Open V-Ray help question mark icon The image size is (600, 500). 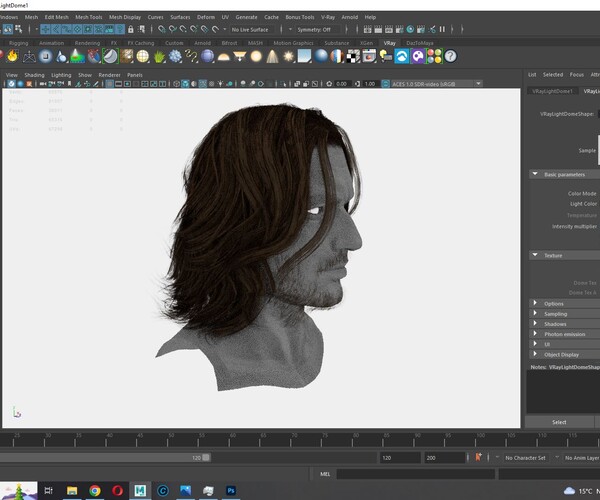[x=450, y=57]
